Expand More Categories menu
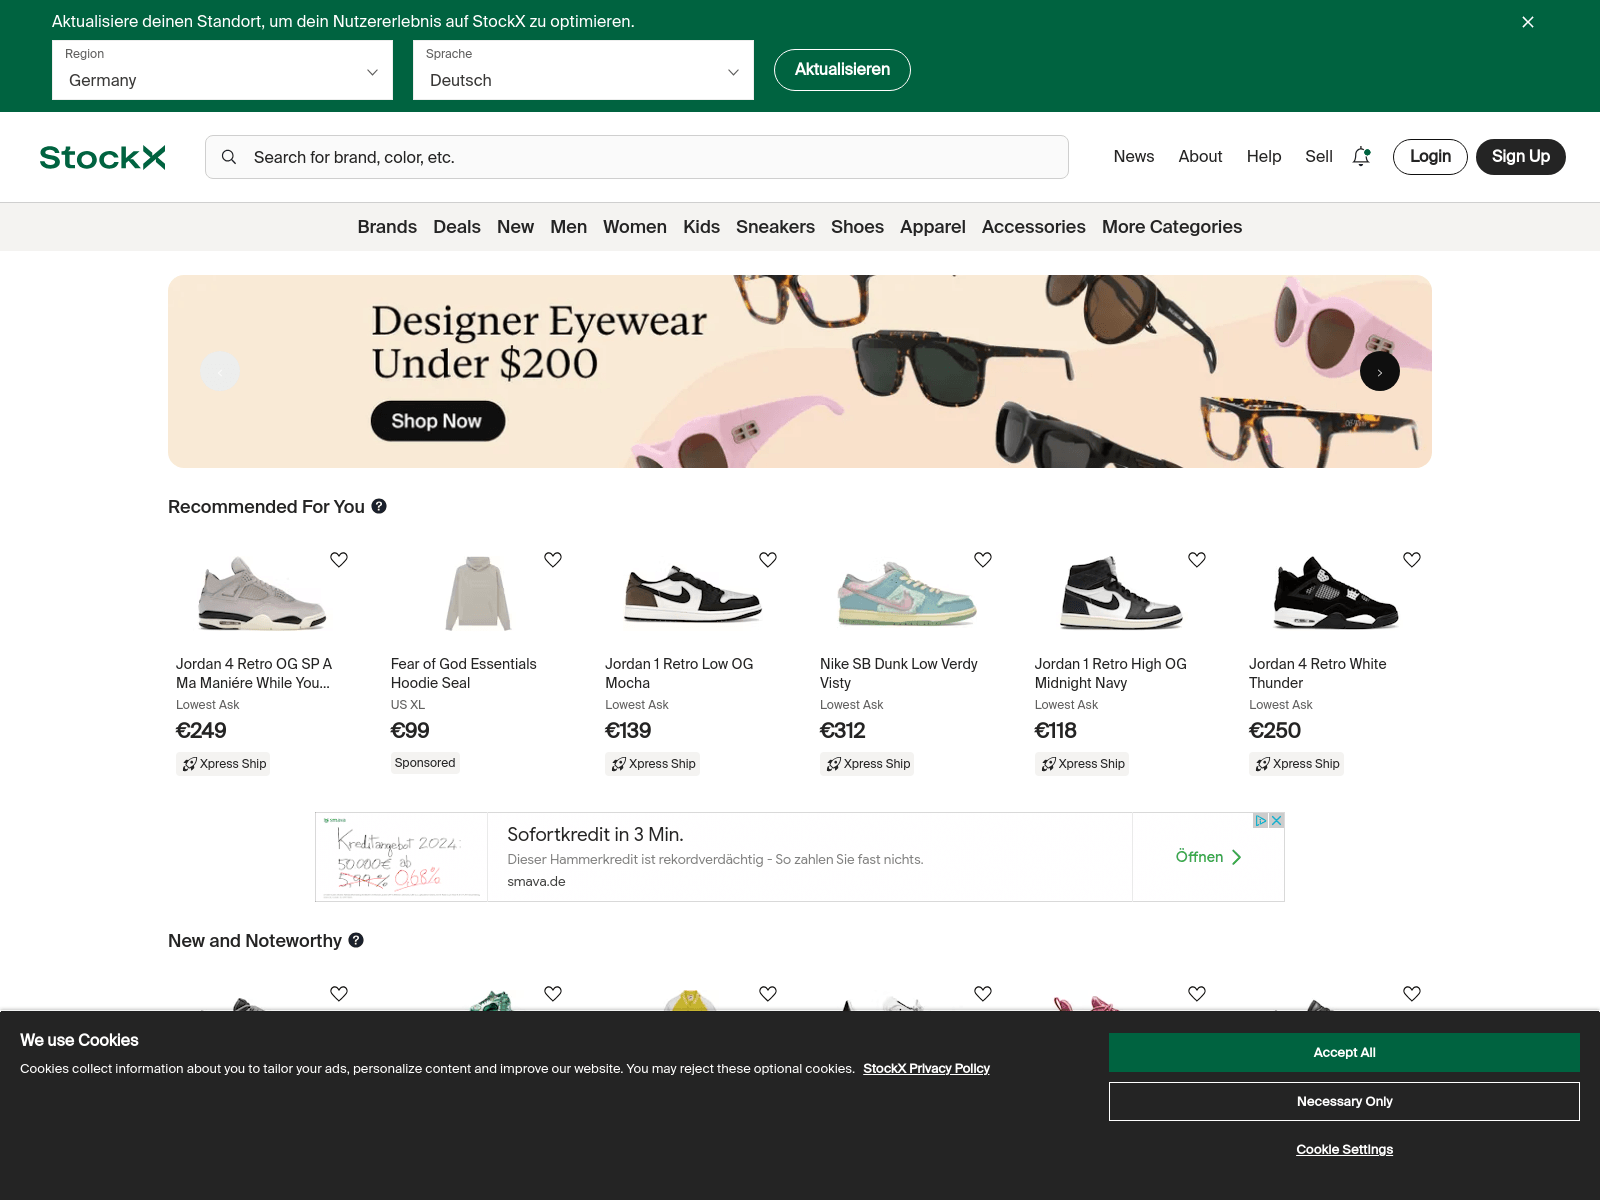The image size is (1600, 1200). pyautogui.click(x=1172, y=227)
